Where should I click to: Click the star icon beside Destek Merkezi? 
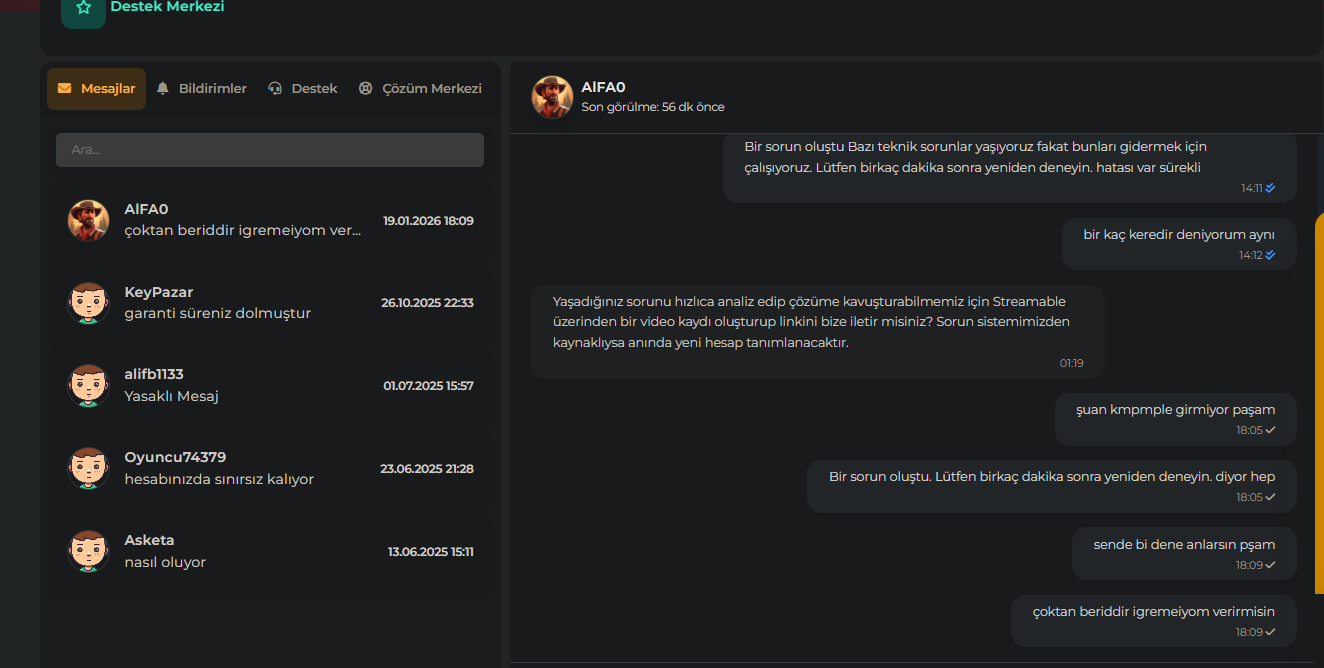83,8
